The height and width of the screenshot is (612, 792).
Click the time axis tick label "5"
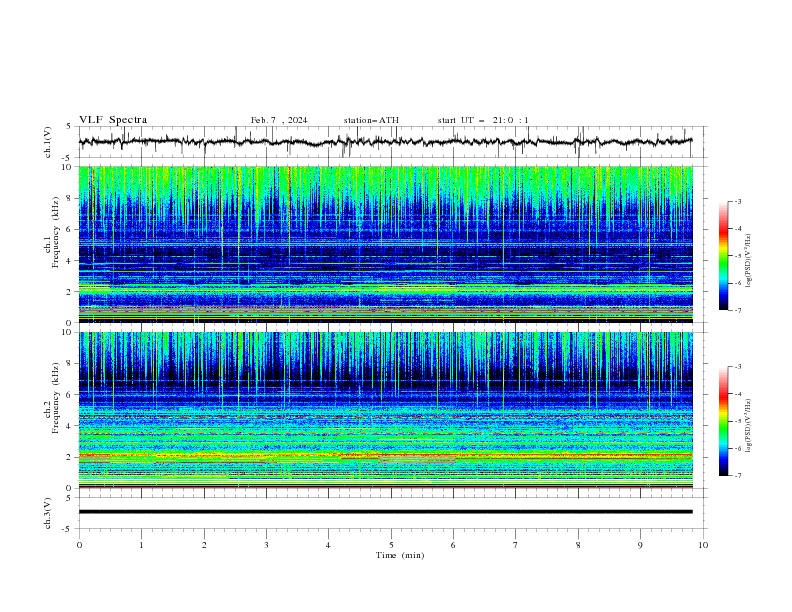click(391, 545)
